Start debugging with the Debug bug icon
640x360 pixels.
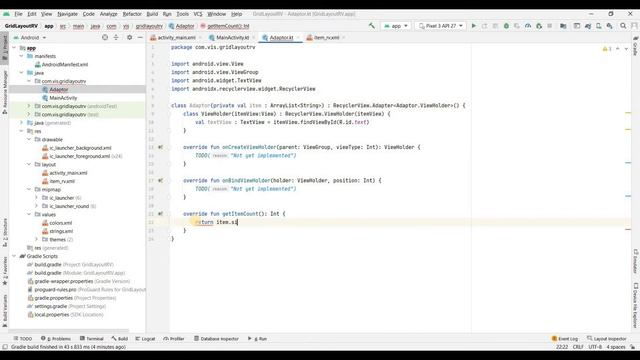(506, 26)
